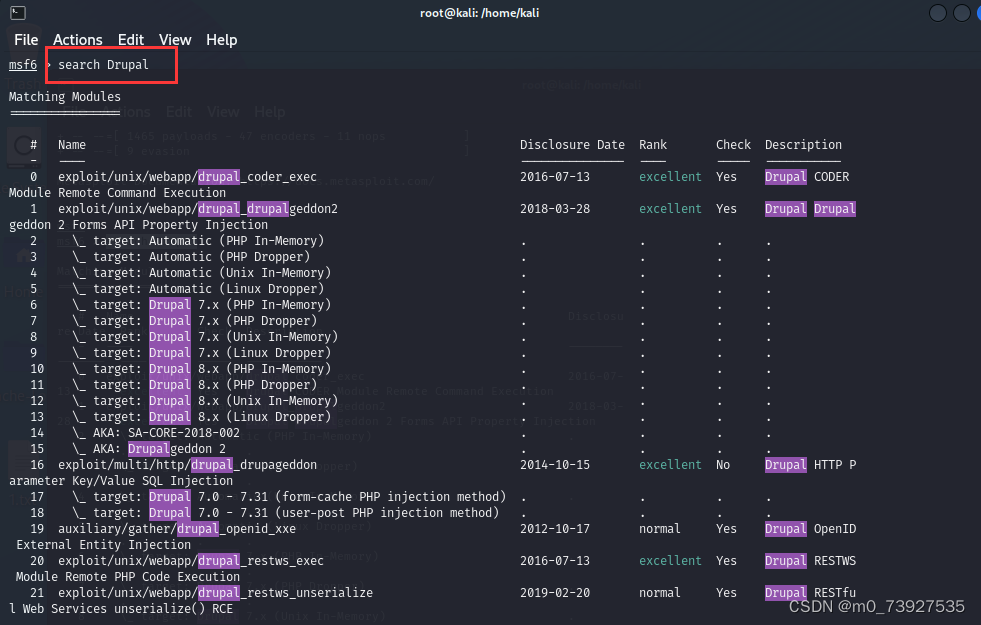Open the File menu
Image resolution: width=981 pixels, height=625 pixels.
pyautogui.click(x=25, y=40)
